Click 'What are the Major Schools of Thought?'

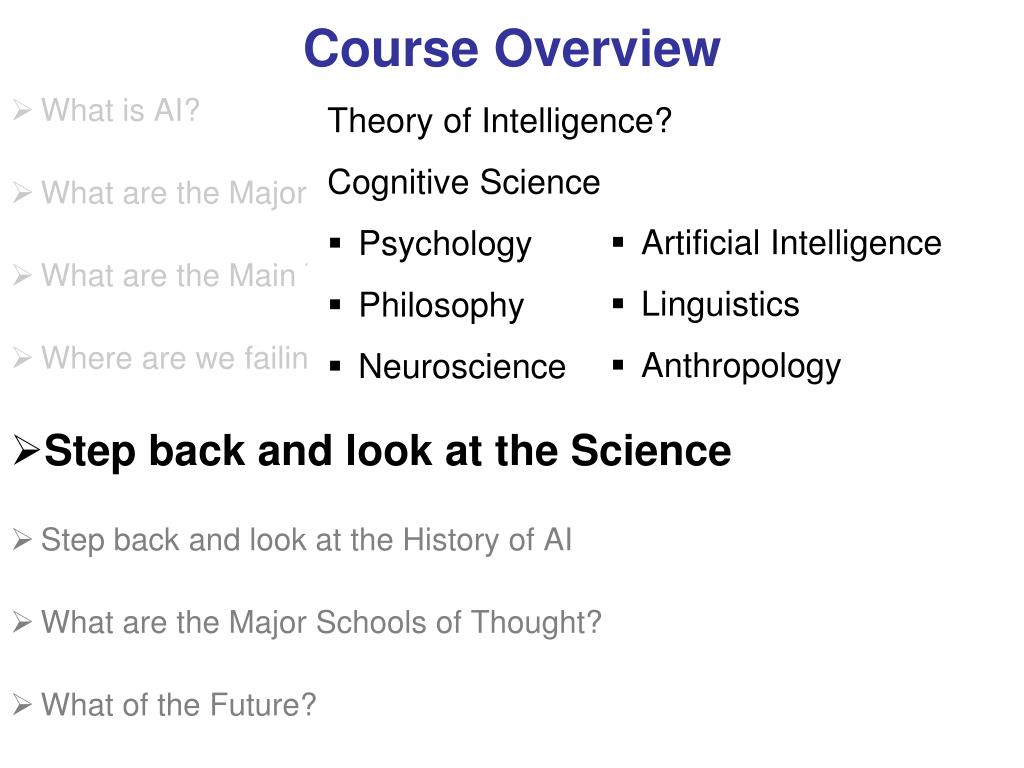pyautogui.click(x=321, y=623)
